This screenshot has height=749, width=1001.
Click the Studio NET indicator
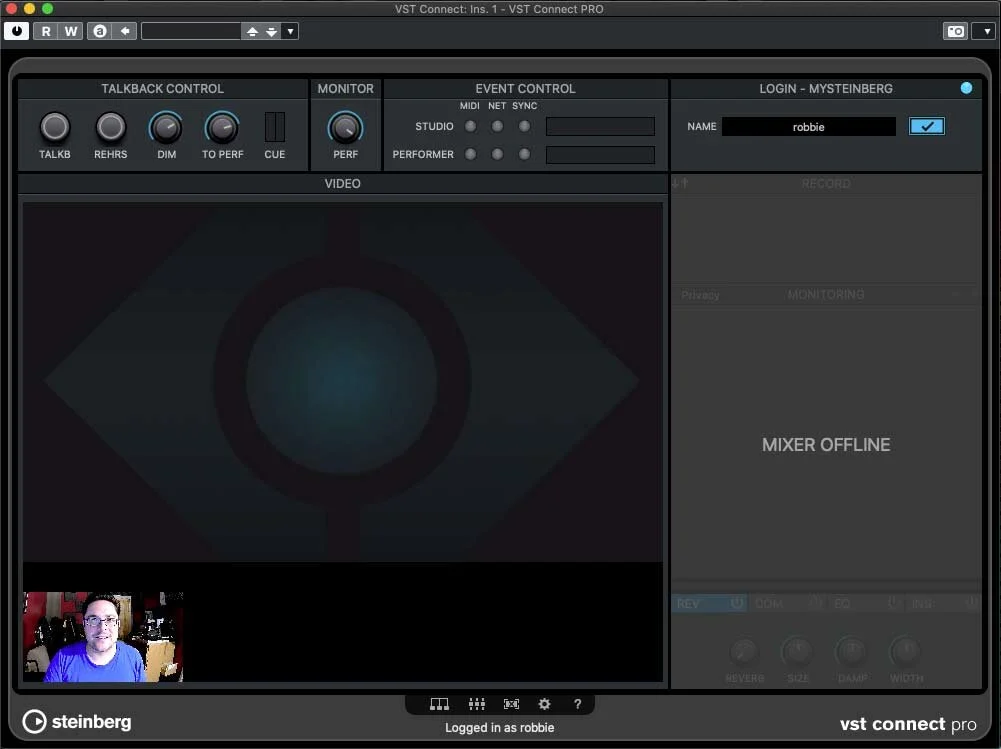497,126
